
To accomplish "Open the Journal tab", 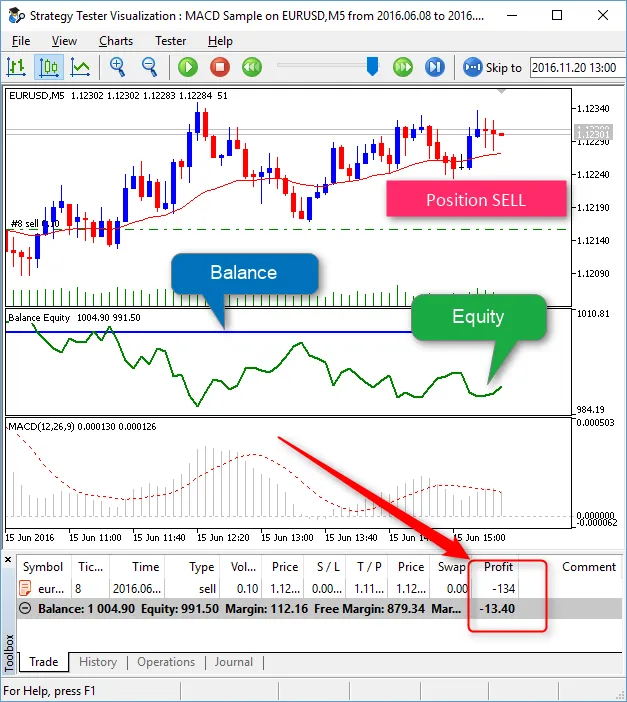I will (x=233, y=662).
